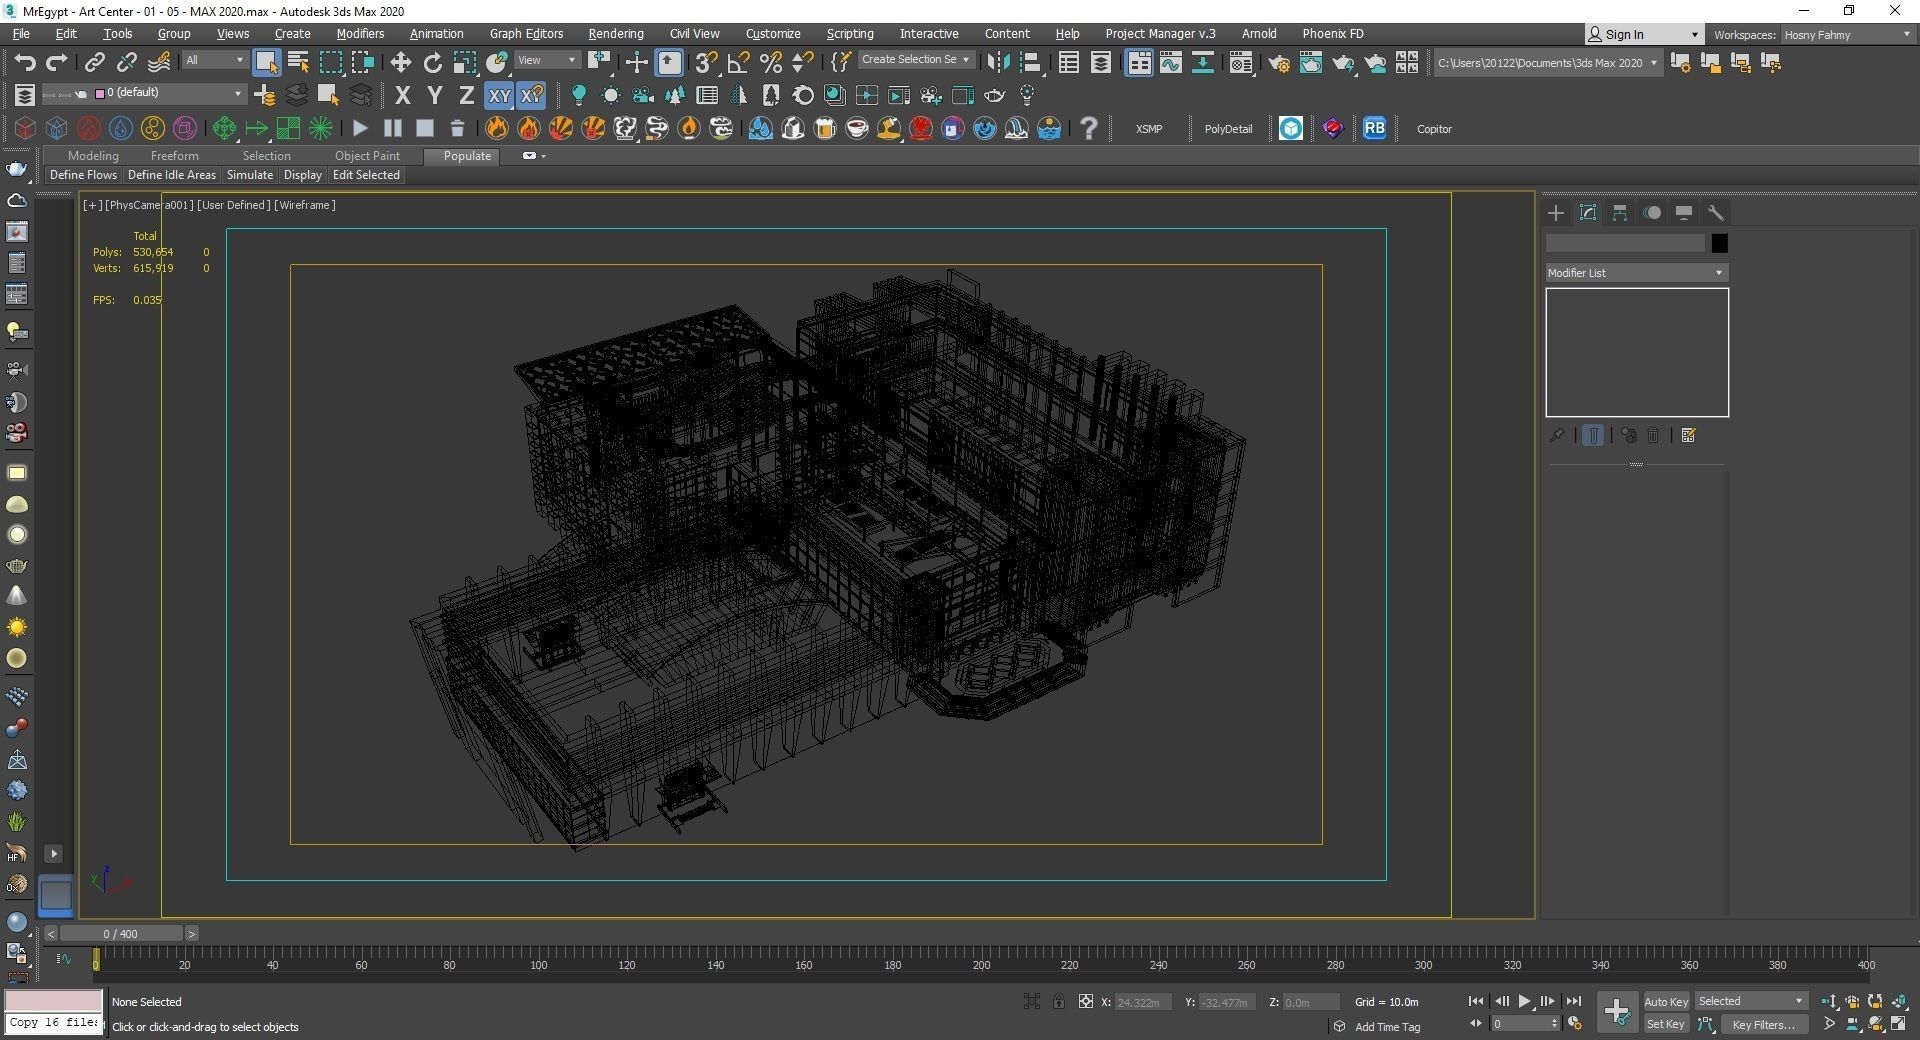Toggle Restrict to X axis constraint

coord(402,95)
